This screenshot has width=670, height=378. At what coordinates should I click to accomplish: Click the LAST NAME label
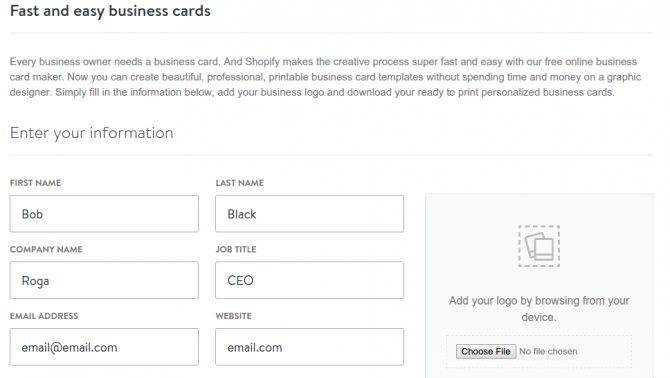(x=240, y=183)
